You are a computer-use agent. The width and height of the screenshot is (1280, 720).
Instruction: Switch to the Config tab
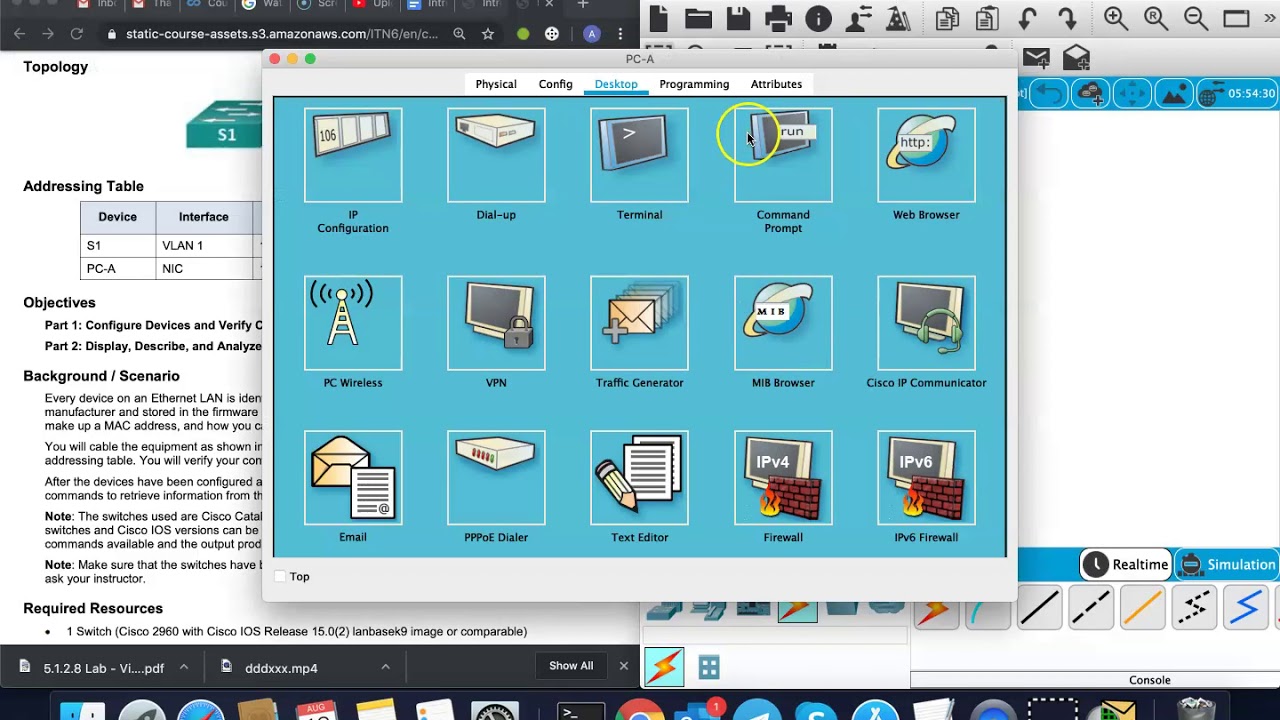tap(556, 84)
